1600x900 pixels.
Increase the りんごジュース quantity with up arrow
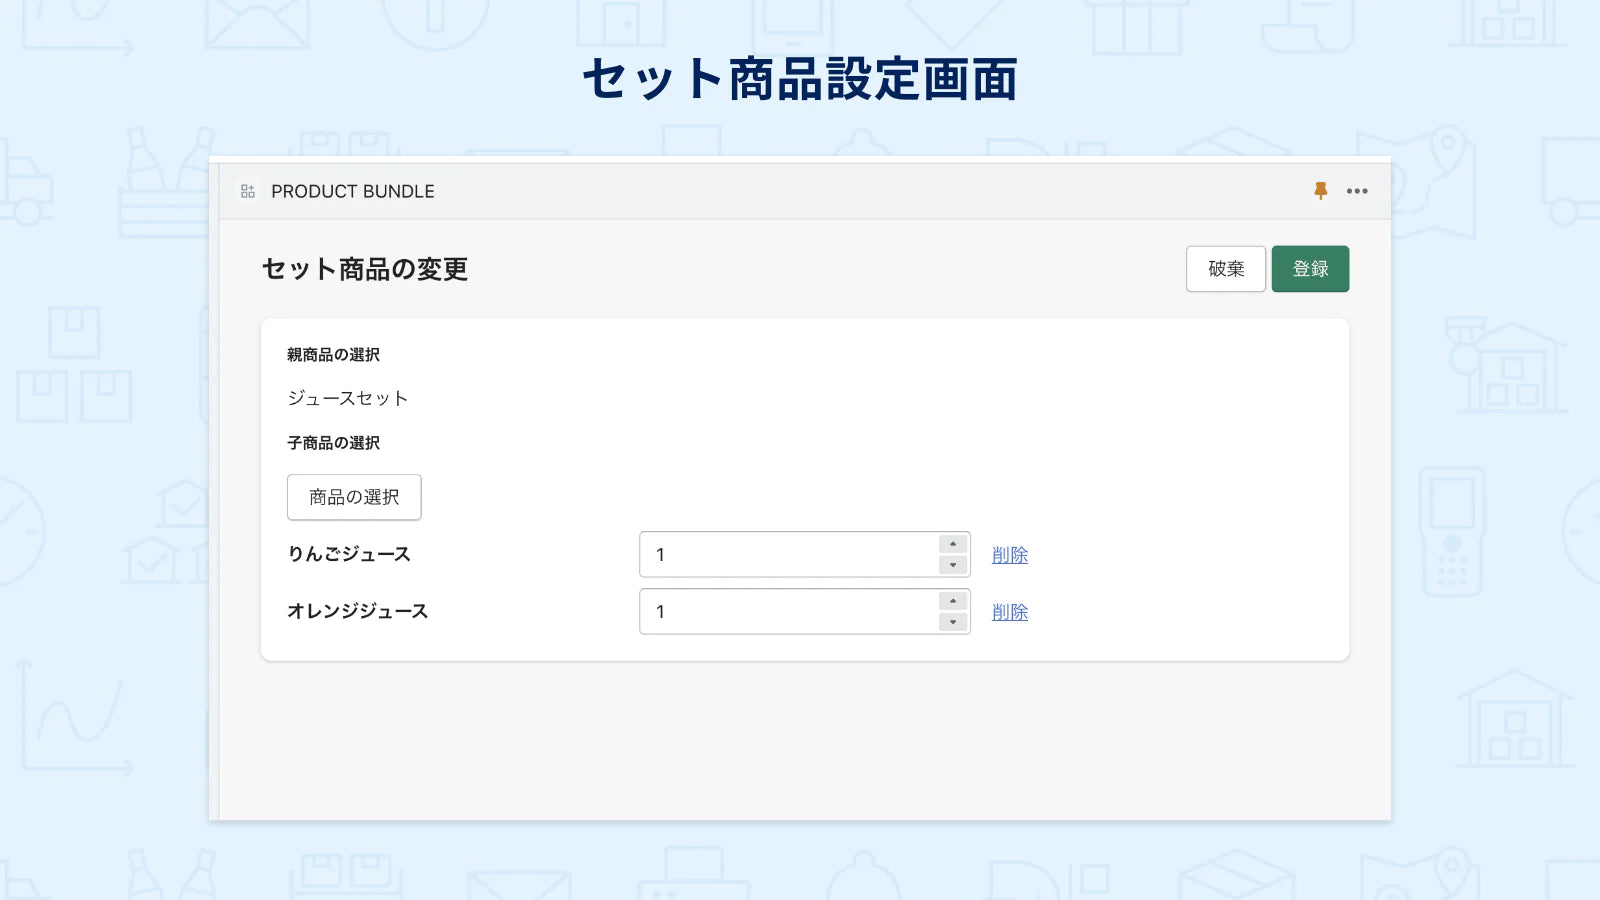click(x=953, y=544)
